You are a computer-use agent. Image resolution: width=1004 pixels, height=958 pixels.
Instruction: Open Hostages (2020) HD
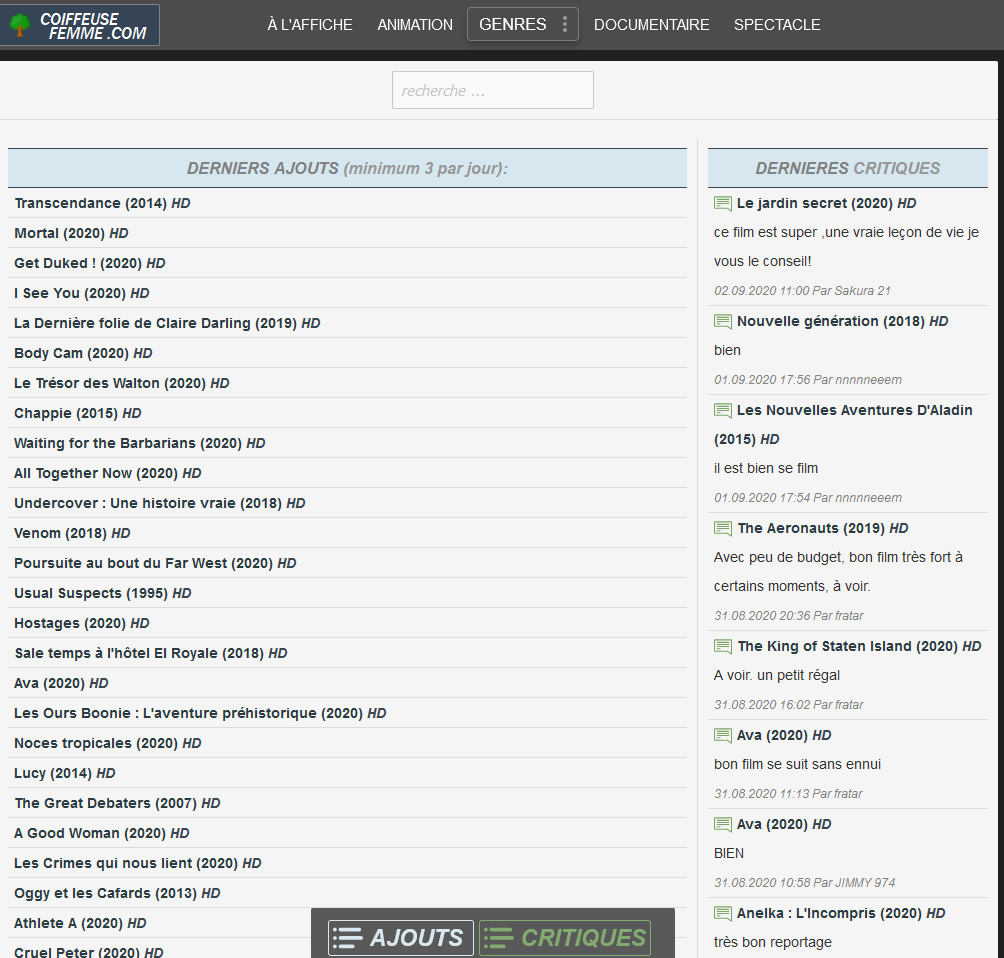(x=81, y=624)
